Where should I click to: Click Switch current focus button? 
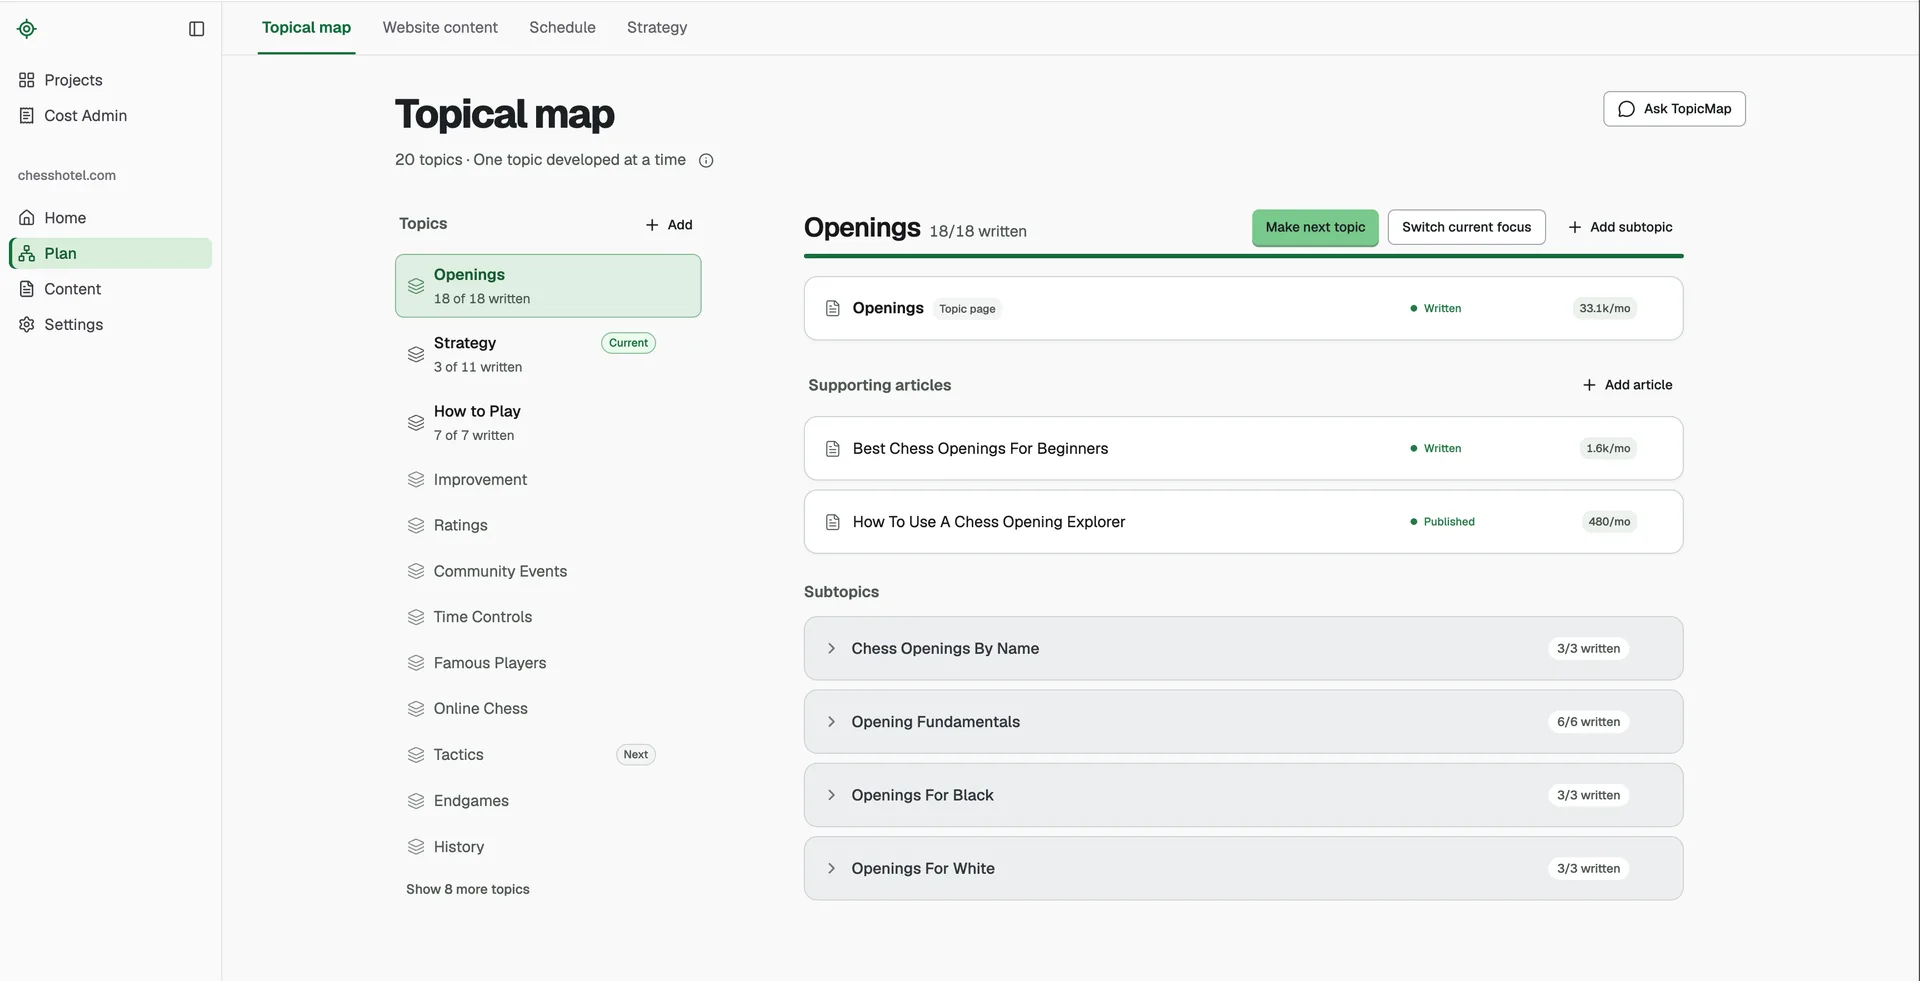[1466, 228]
